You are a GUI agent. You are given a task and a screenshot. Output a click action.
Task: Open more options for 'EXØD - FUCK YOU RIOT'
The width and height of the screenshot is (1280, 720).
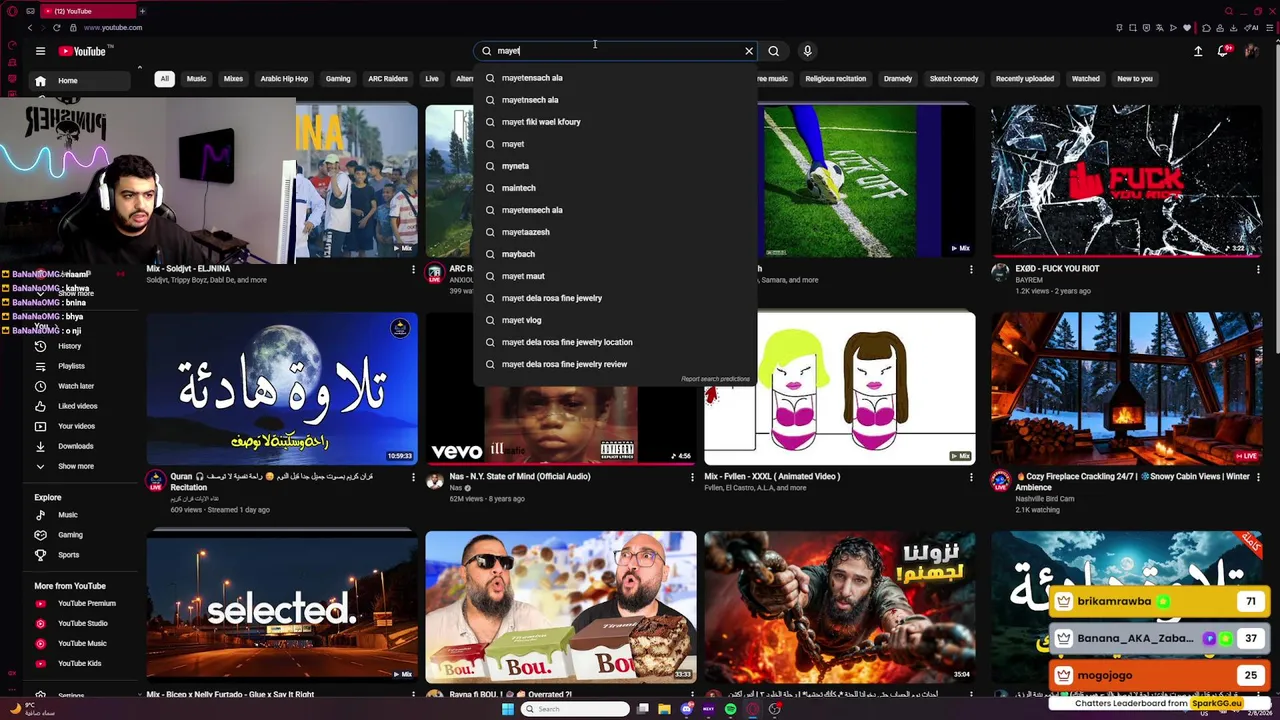click(1258, 269)
